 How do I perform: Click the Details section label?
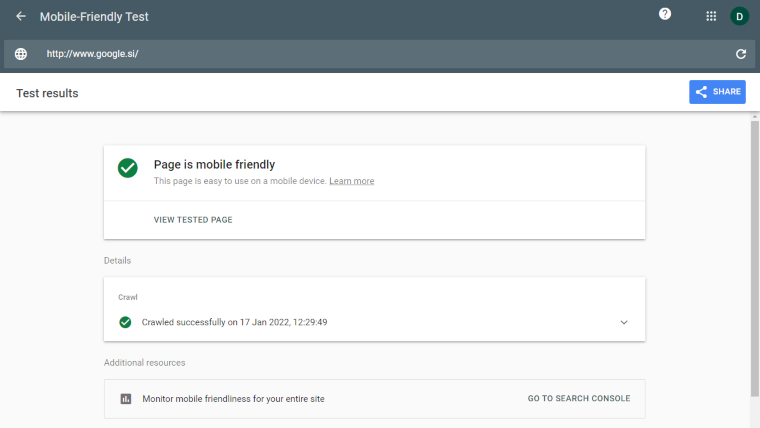pyautogui.click(x=117, y=261)
